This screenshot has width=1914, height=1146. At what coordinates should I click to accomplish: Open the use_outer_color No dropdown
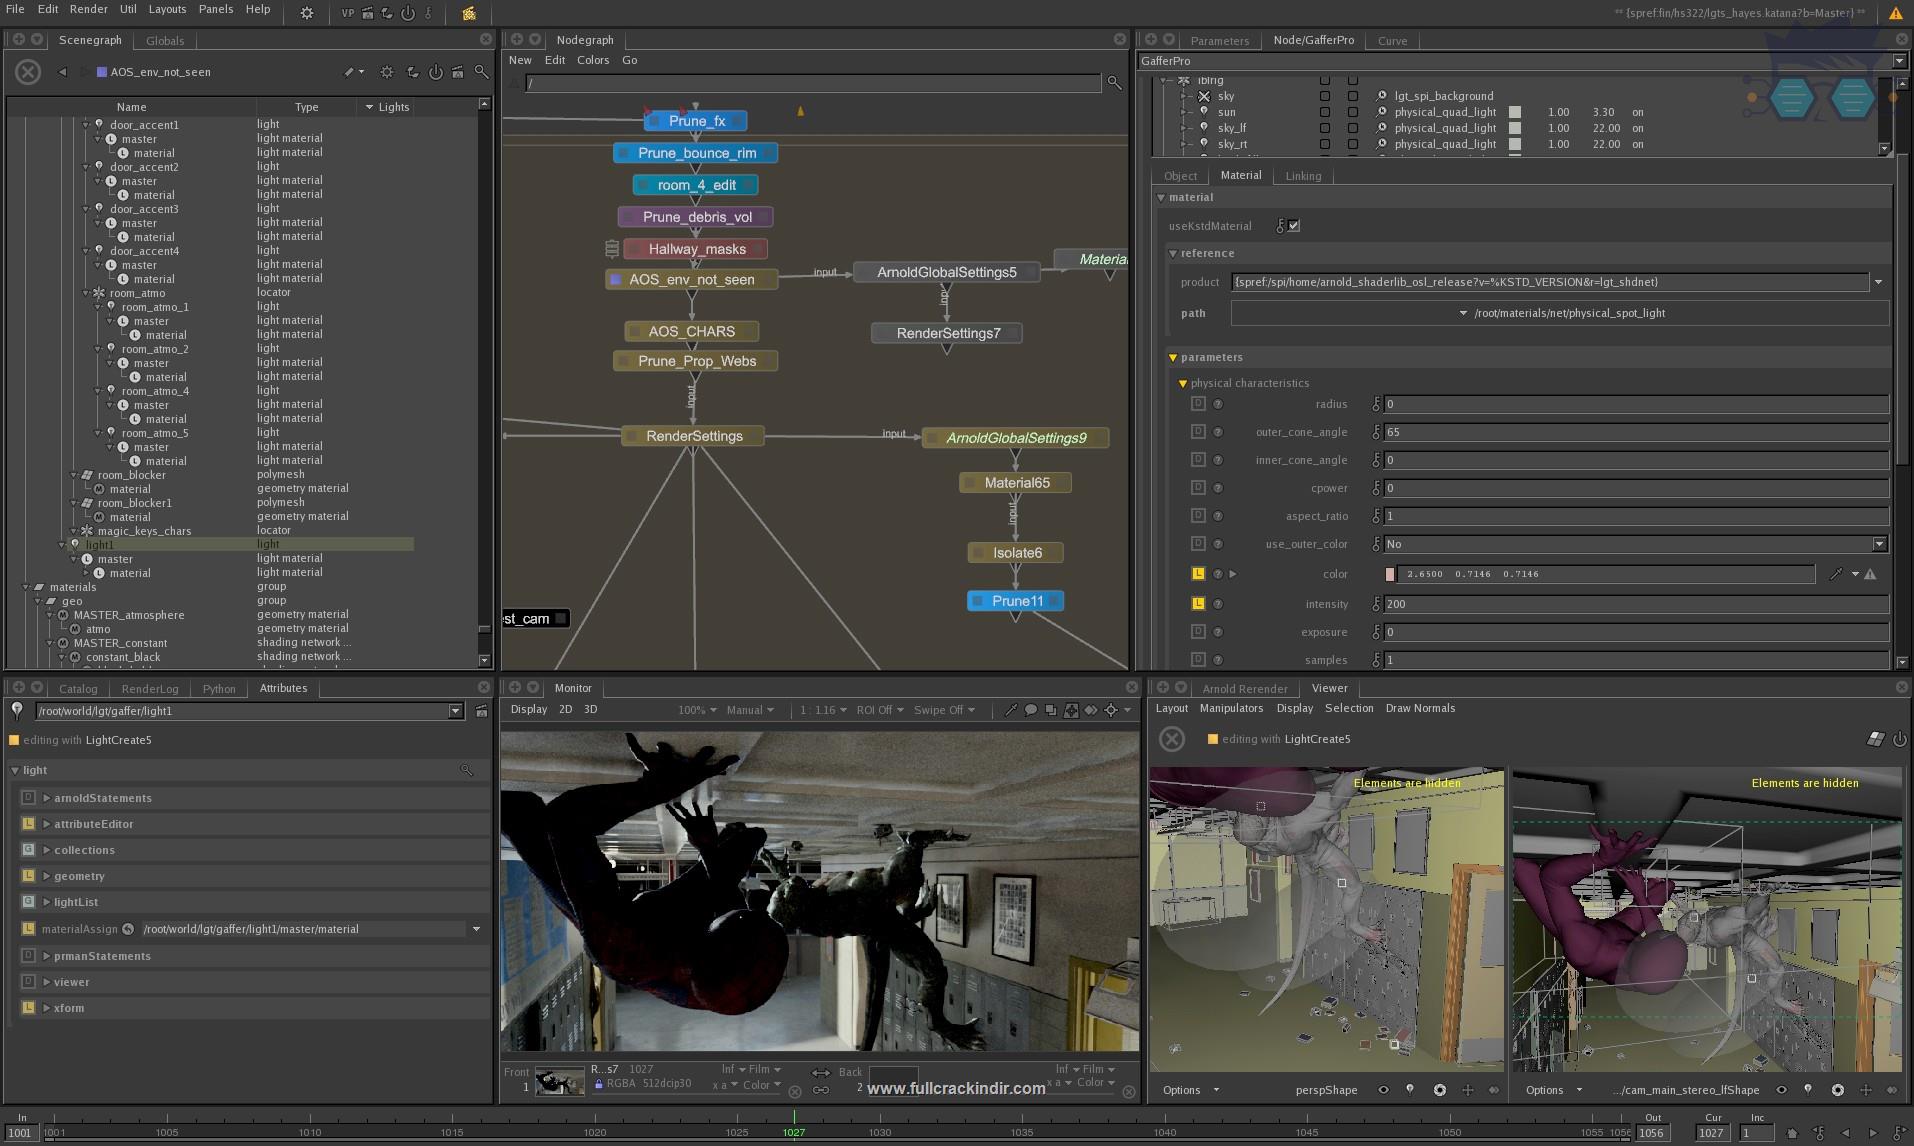(x=1636, y=544)
